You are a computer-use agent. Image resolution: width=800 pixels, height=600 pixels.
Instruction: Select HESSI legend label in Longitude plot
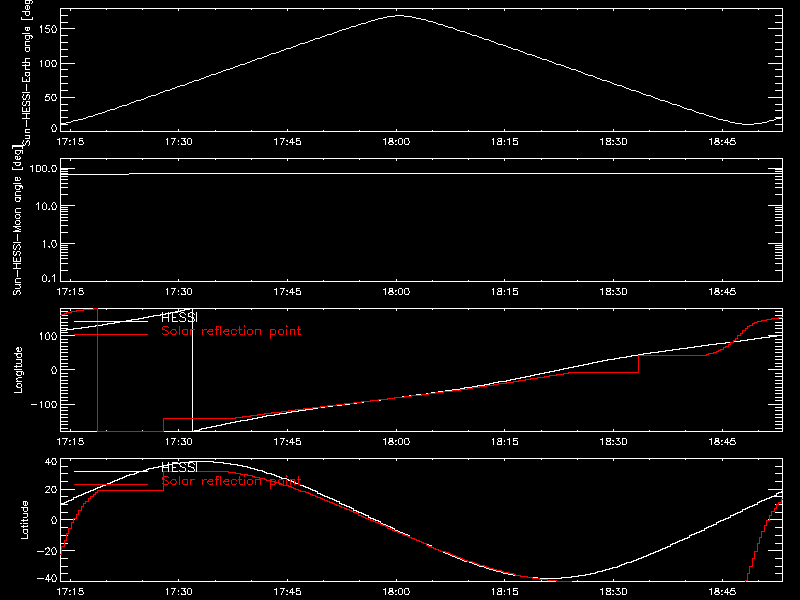point(180,317)
